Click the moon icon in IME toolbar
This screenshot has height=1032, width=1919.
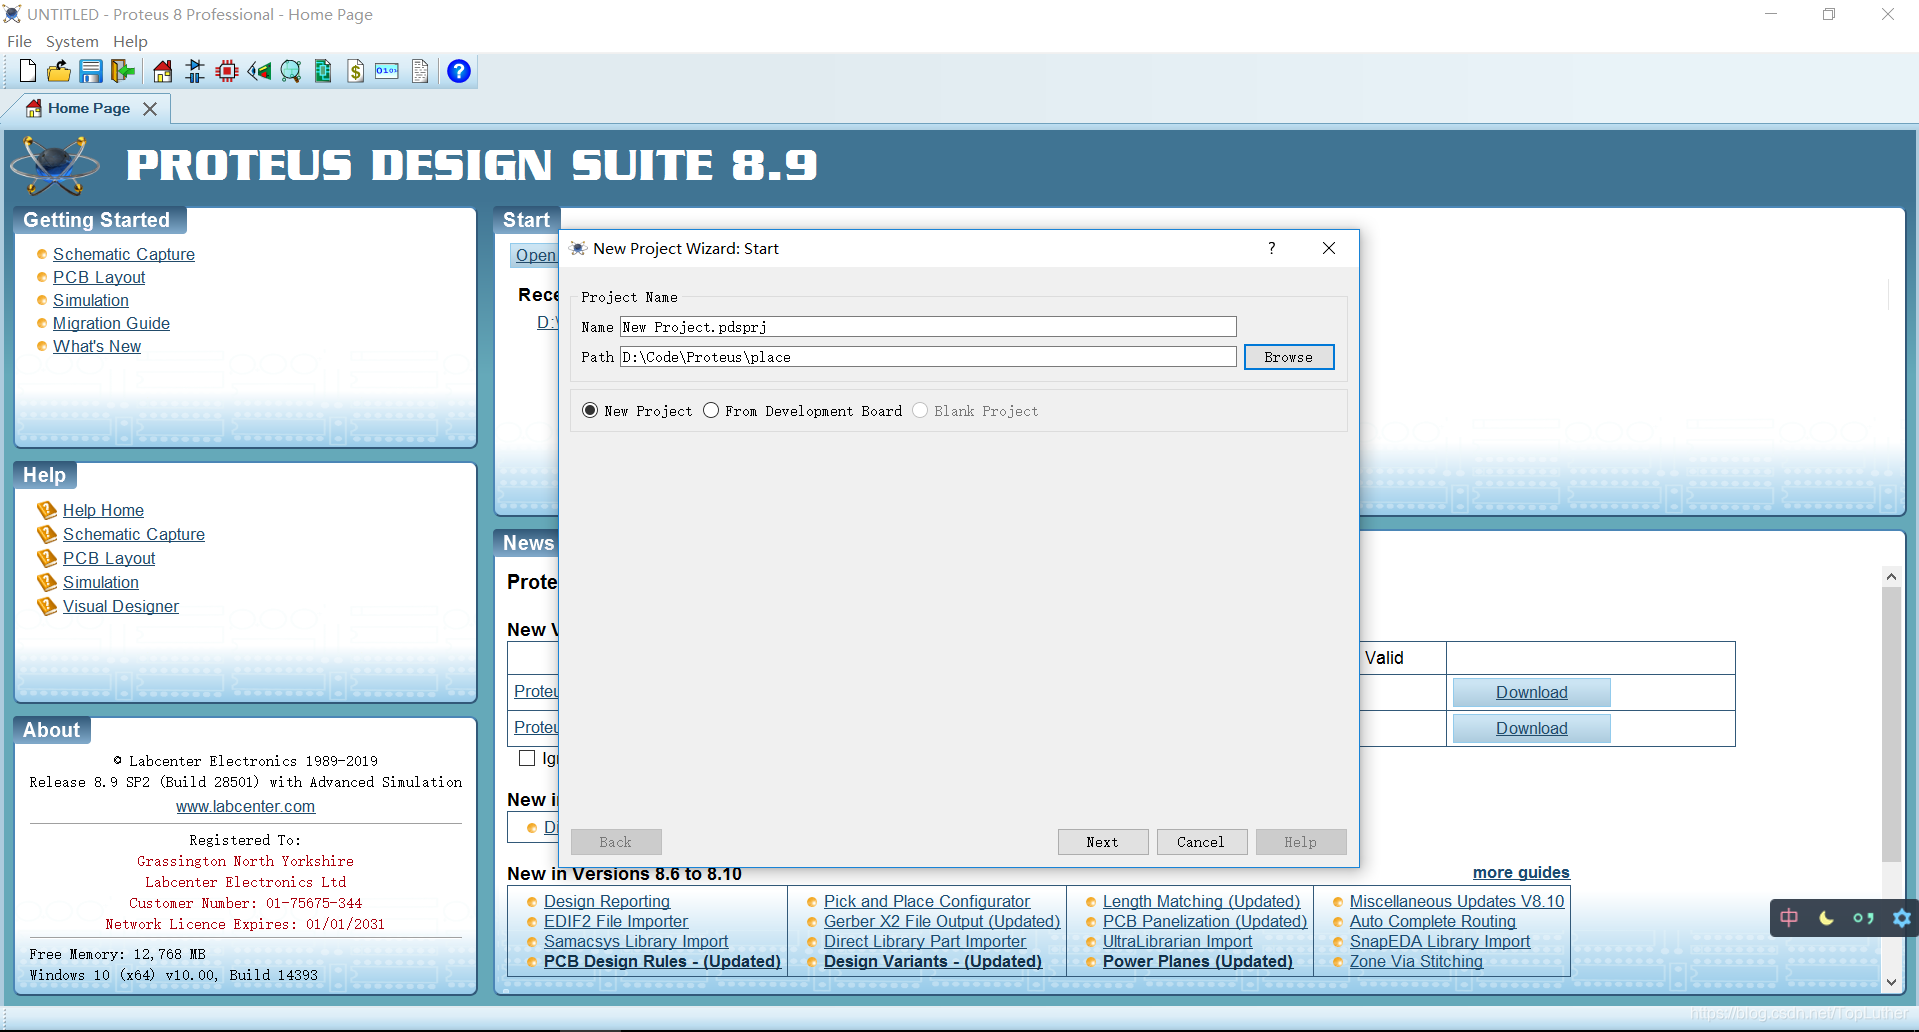pyautogui.click(x=1826, y=917)
